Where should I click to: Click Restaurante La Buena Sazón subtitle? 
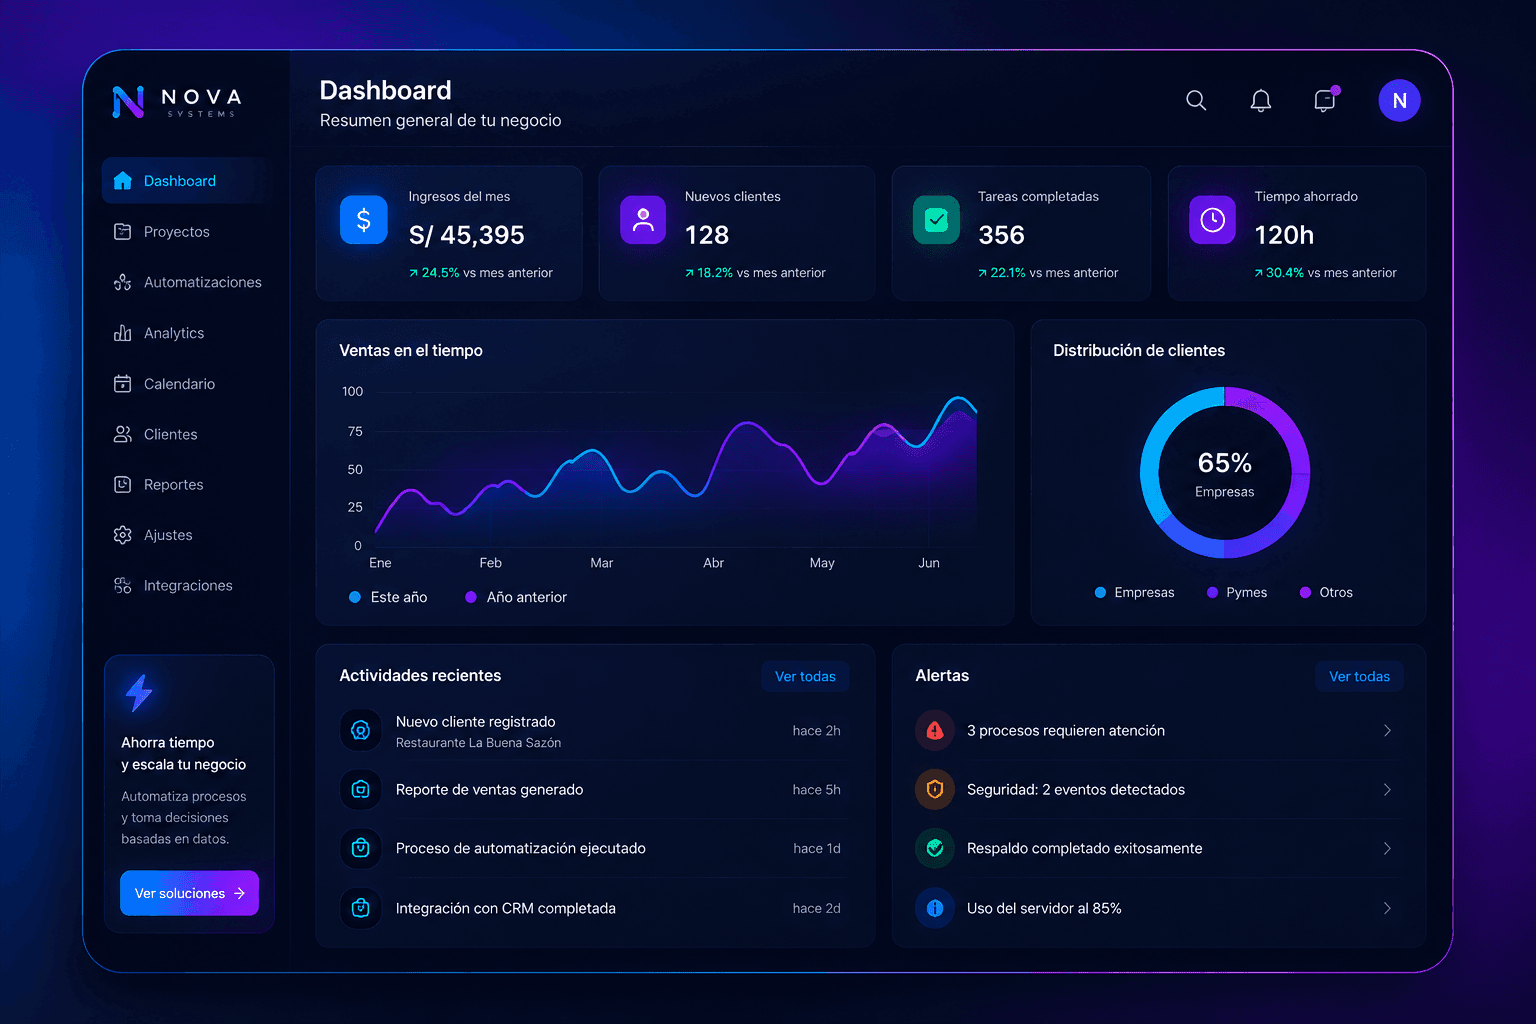coord(478,743)
